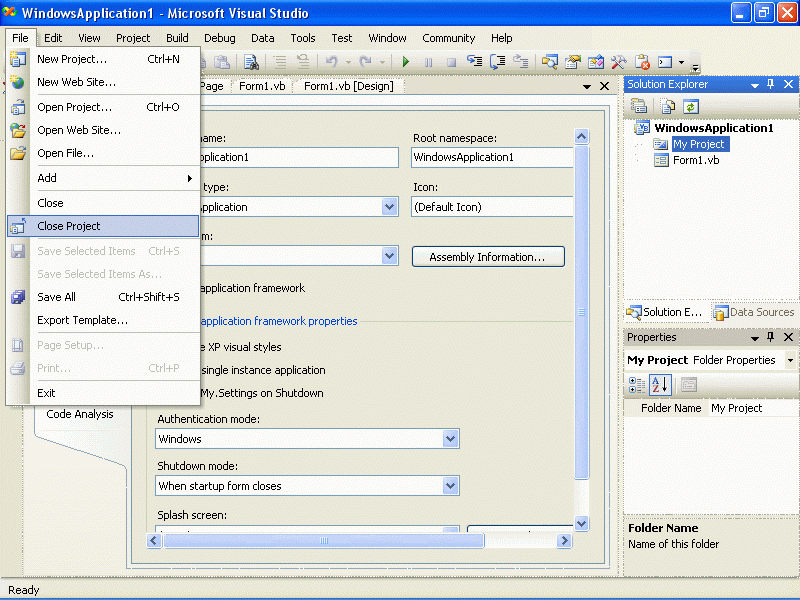The width and height of the screenshot is (800, 600).
Task: Open the Community menu
Action: 448,38
